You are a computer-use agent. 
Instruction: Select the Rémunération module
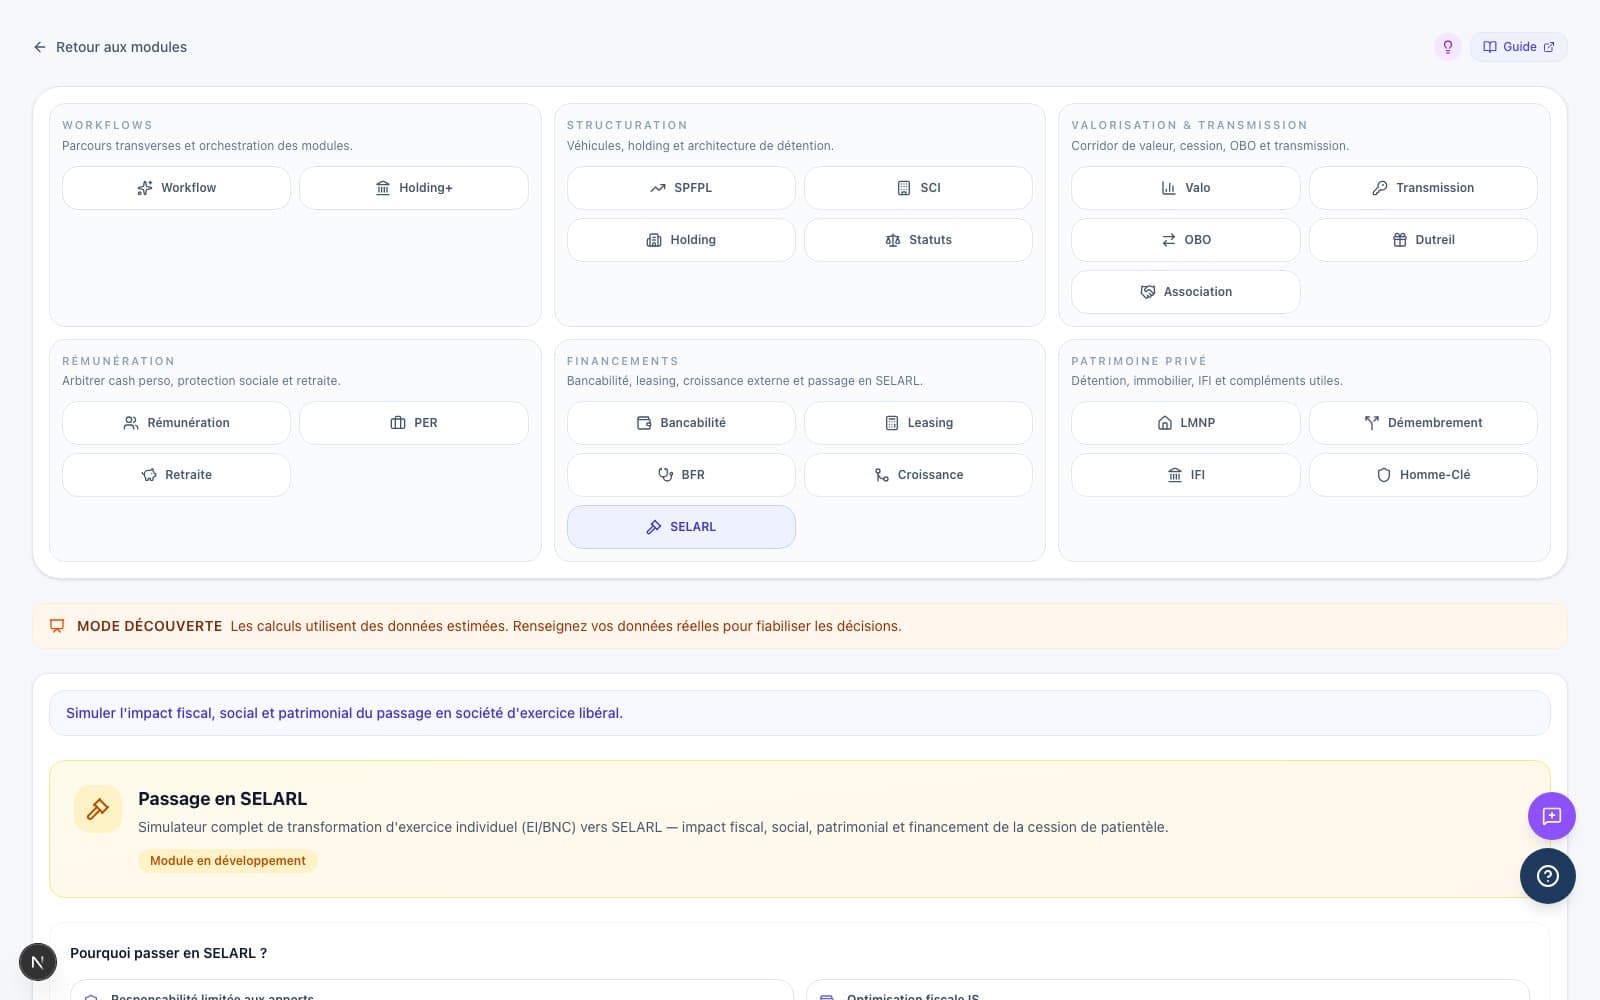click(x=176, y=423)
